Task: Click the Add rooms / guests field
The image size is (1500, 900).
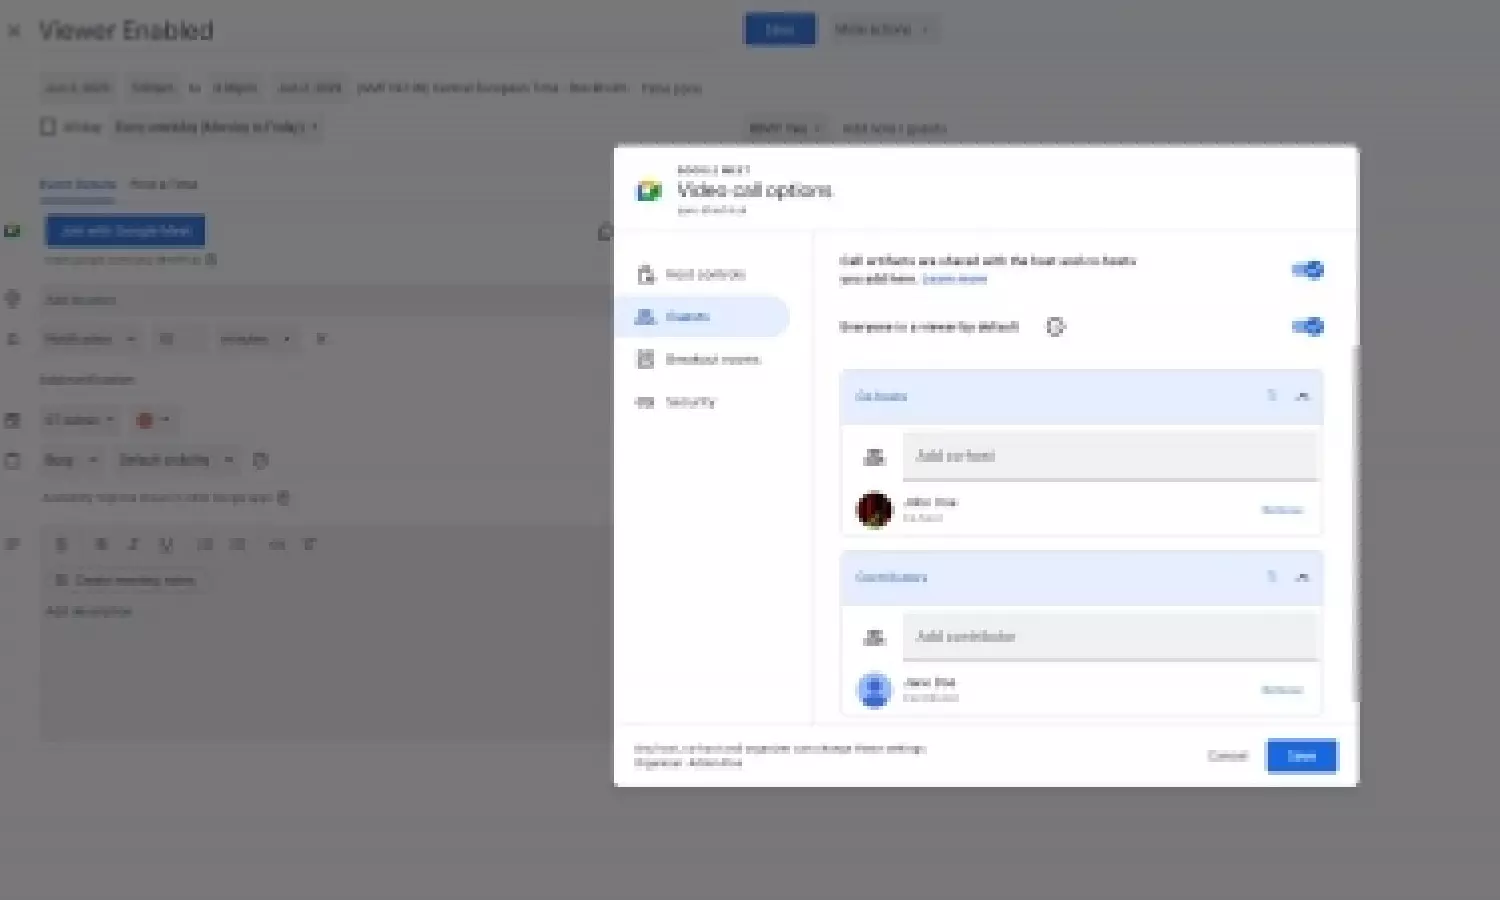Action: (x=894, y=128)
